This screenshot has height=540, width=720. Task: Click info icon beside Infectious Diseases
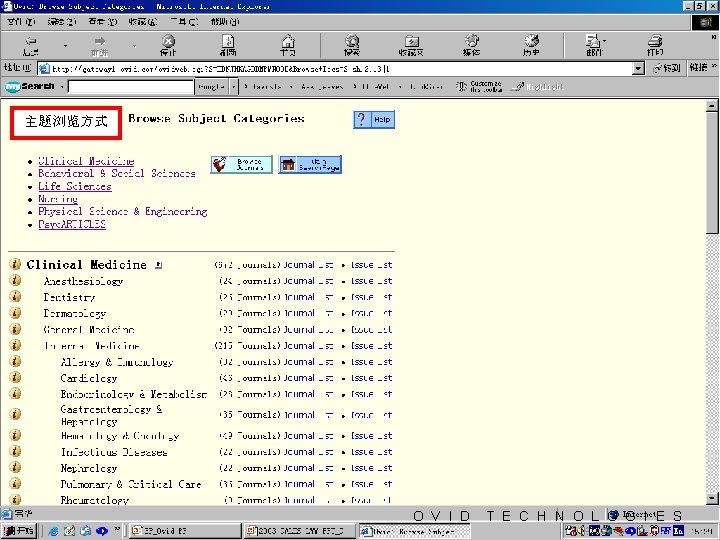click(15, 451)
